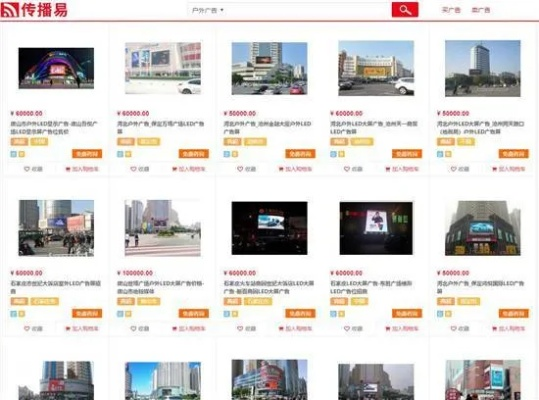Open thumbnail of blue glass tower at intersection

pyautogui.click(x=483, y=68)
